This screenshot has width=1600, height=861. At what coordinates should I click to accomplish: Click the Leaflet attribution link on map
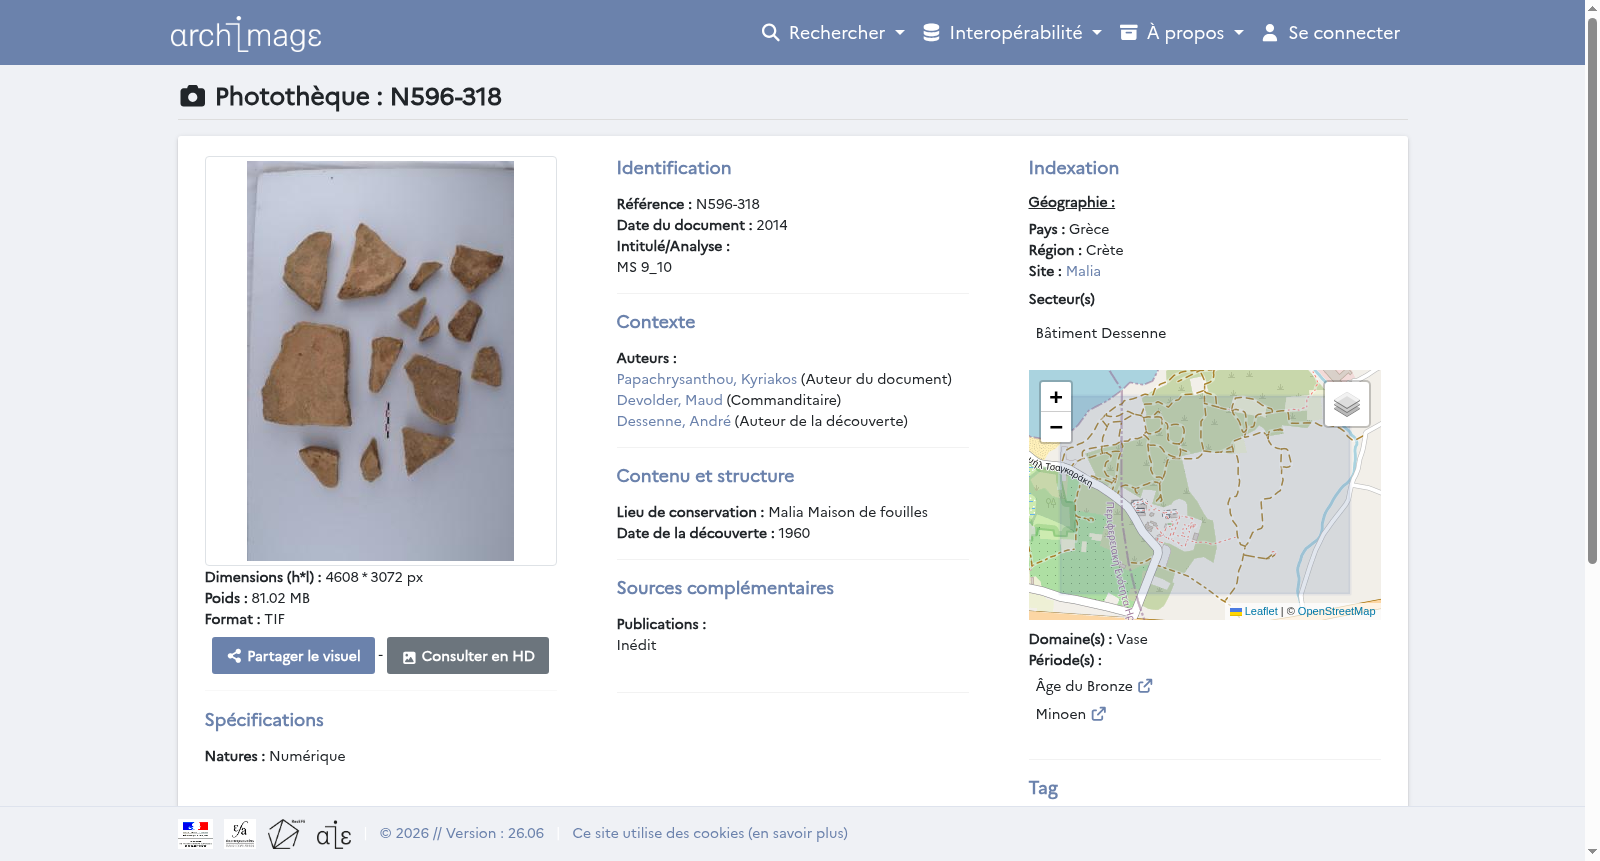[1261, 611]
